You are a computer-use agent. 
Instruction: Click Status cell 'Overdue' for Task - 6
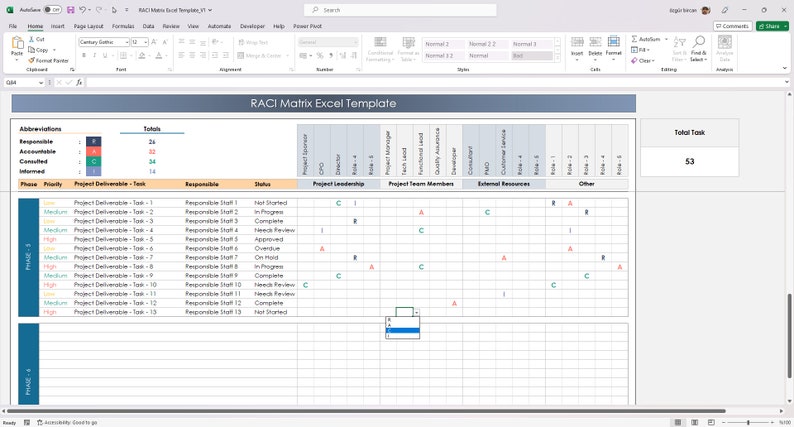coord(267,249)
